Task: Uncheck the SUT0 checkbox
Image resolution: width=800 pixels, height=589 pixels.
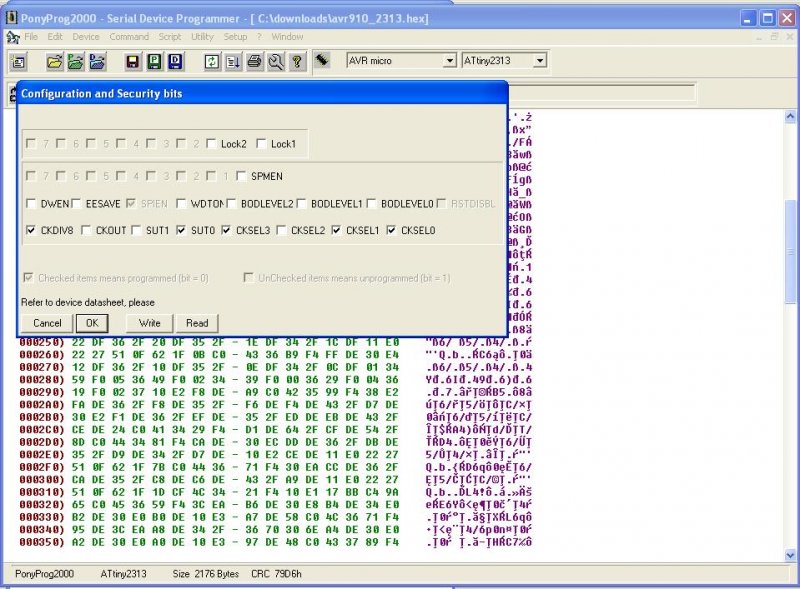Action: click(181, 230)
